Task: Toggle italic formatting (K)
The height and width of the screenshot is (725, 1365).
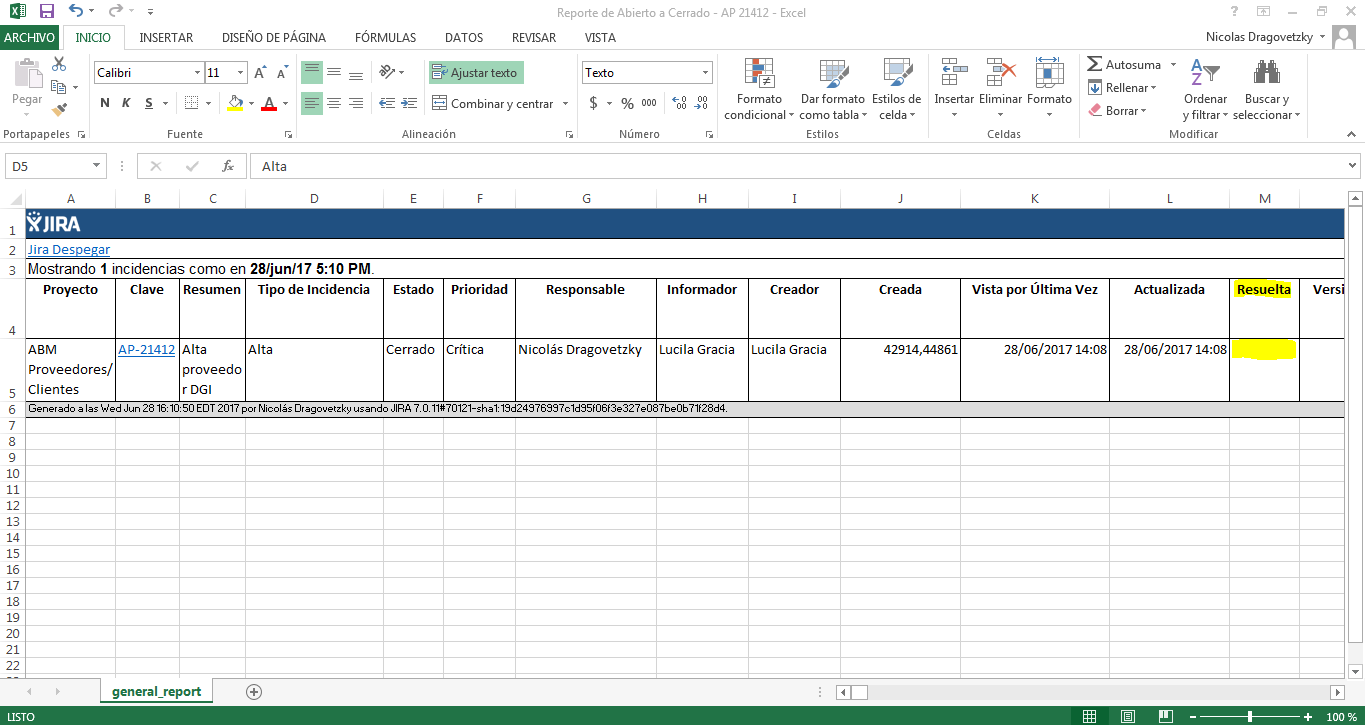Action: [x=126, y=103]
